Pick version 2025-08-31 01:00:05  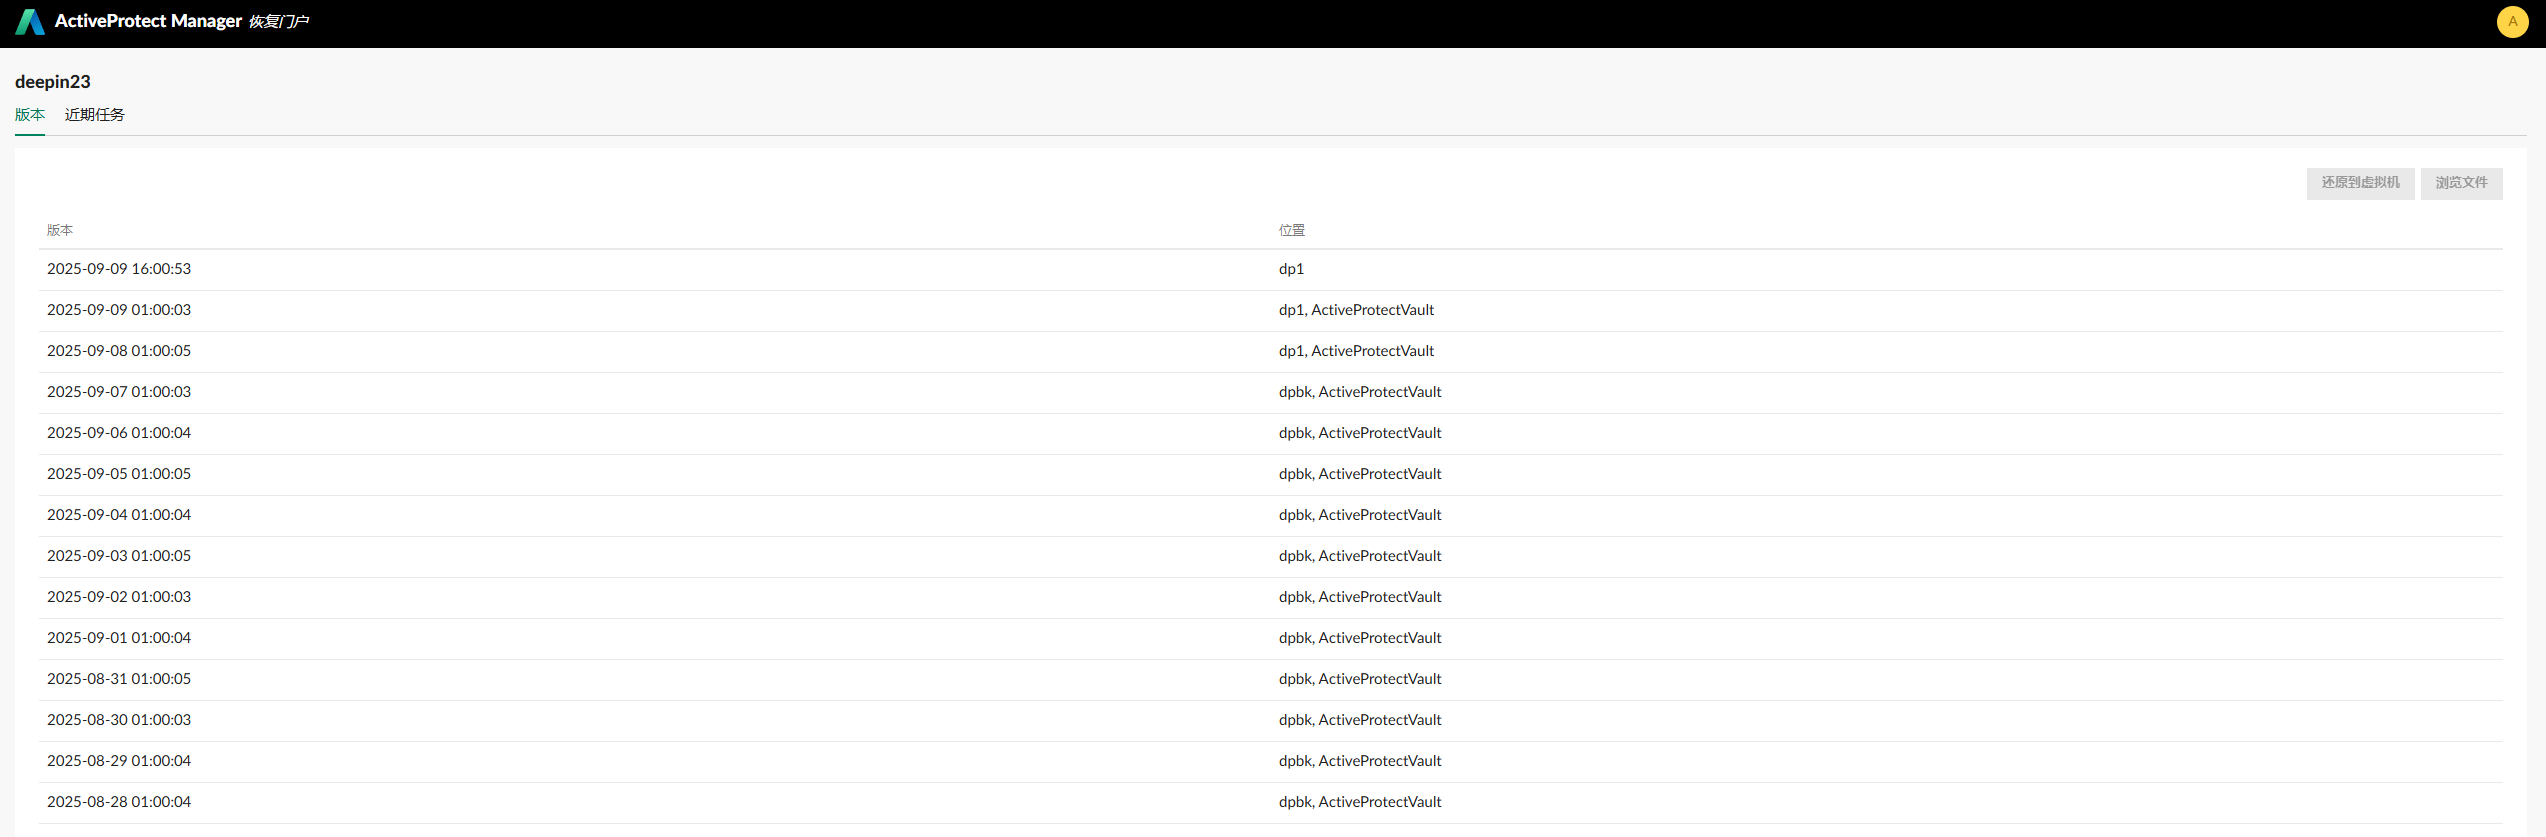[x=119, y=679]
